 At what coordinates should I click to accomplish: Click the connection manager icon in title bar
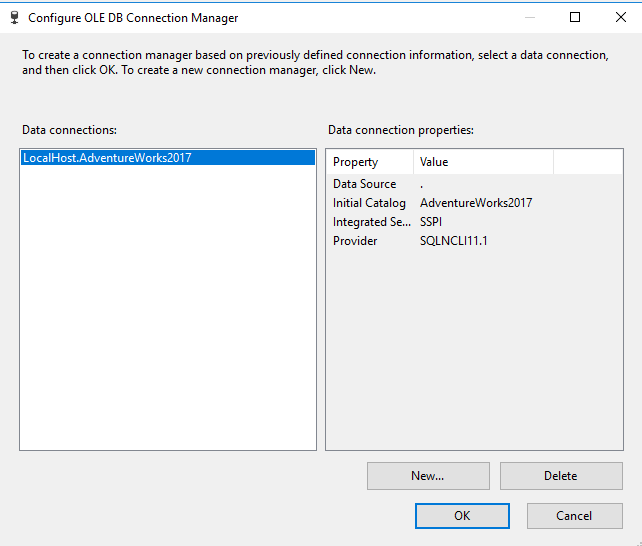pos(14,17)
